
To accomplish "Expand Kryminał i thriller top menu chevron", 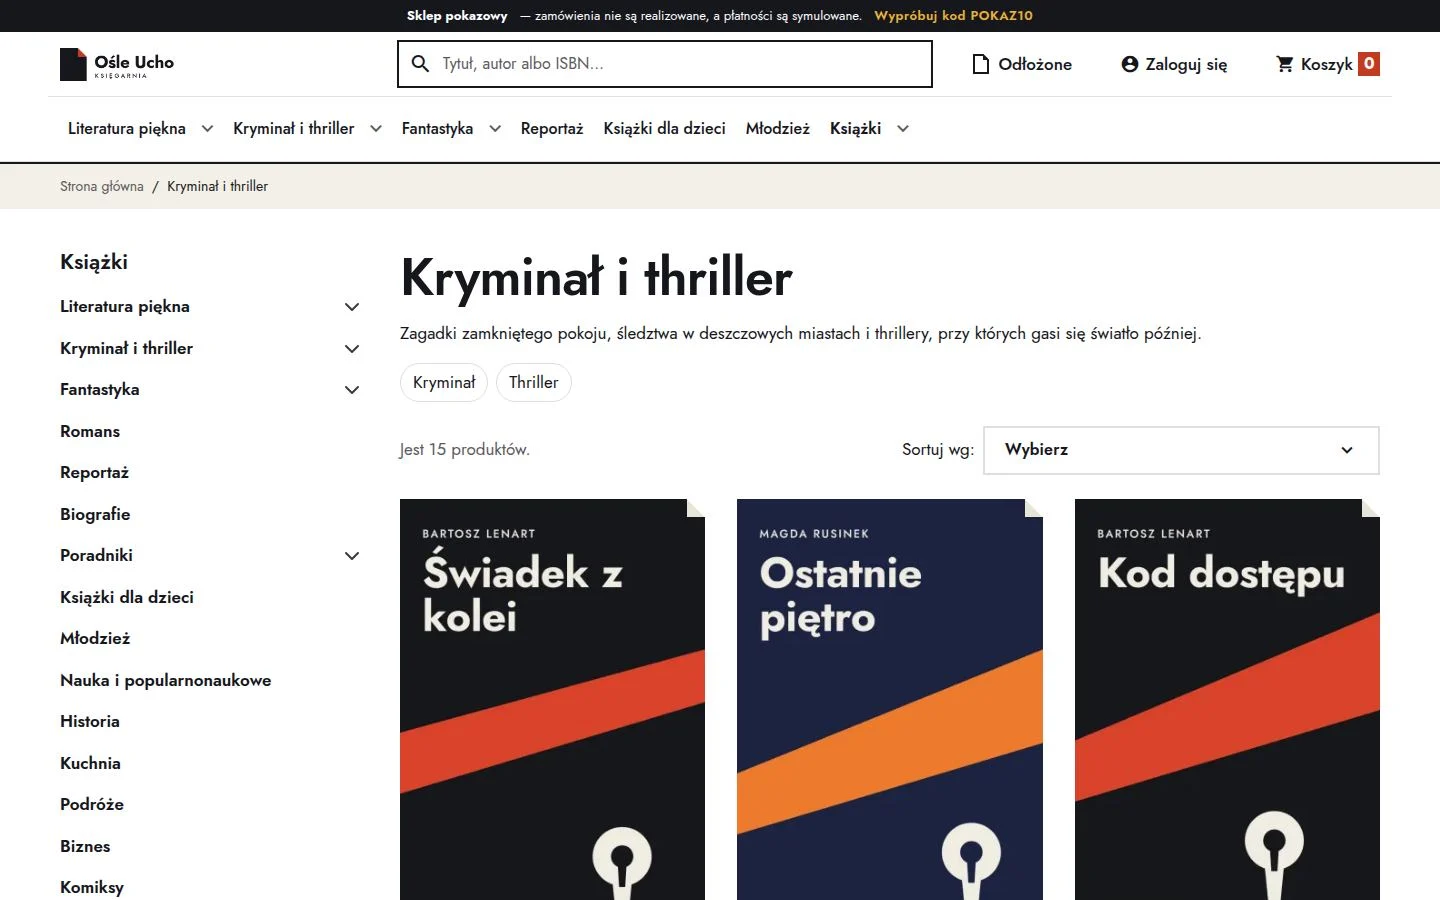I will pyautogui.click(x=376, y=129).
